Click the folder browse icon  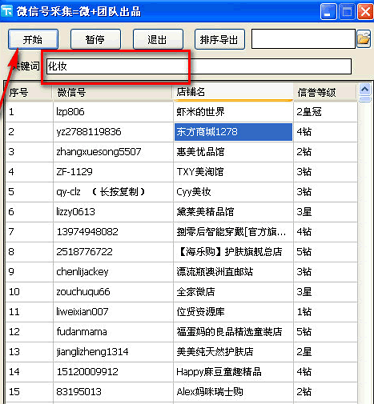pos(364,39)
